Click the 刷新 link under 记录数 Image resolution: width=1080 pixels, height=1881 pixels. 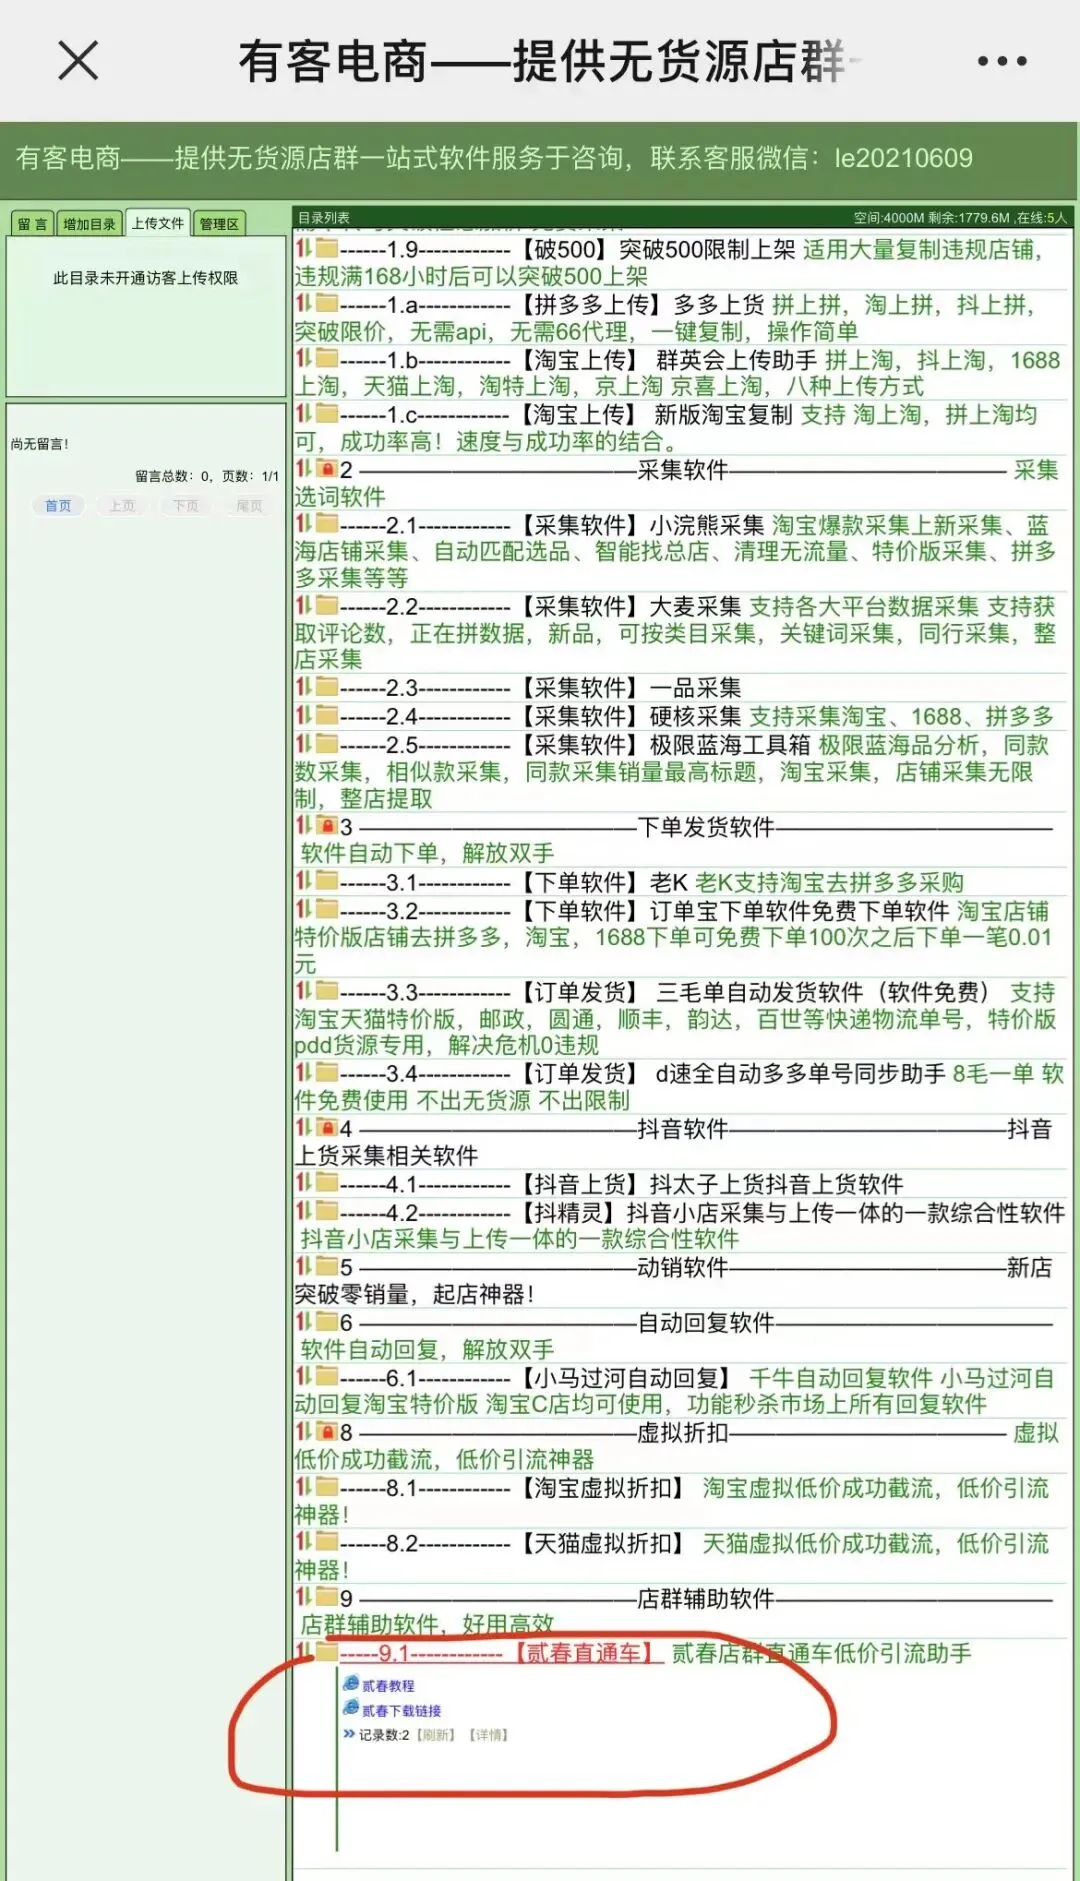pos(436,1735)
